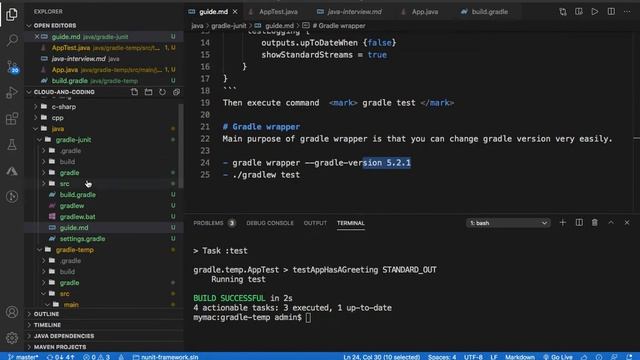Close the guide.md editor tab
Viewport: 640px width, 360px height.
click(235, 12)
